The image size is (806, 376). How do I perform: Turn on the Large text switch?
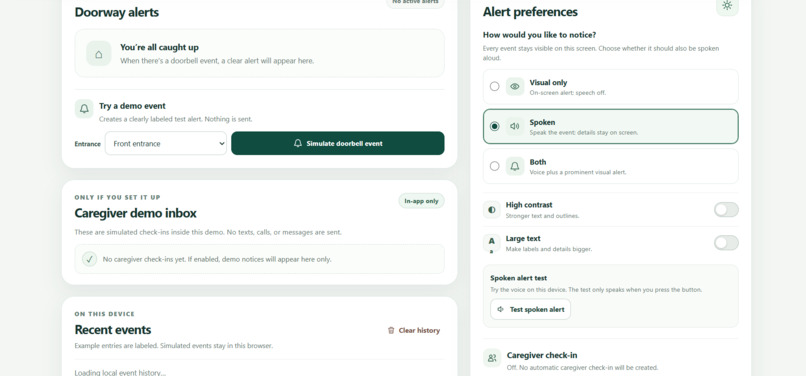click(x=726, y=243)
